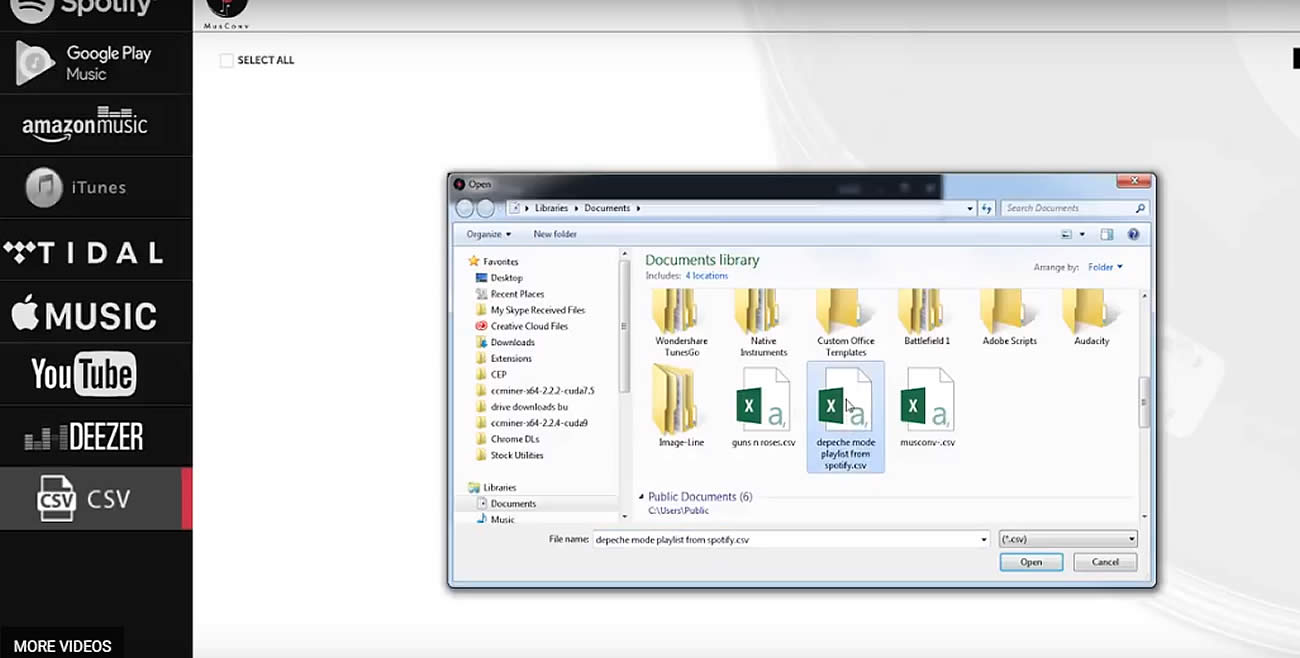Select the Battlefield 1 folder
Image resolution: width=1300 pixels, height=658 pixels.
click(x=927, y=318)
